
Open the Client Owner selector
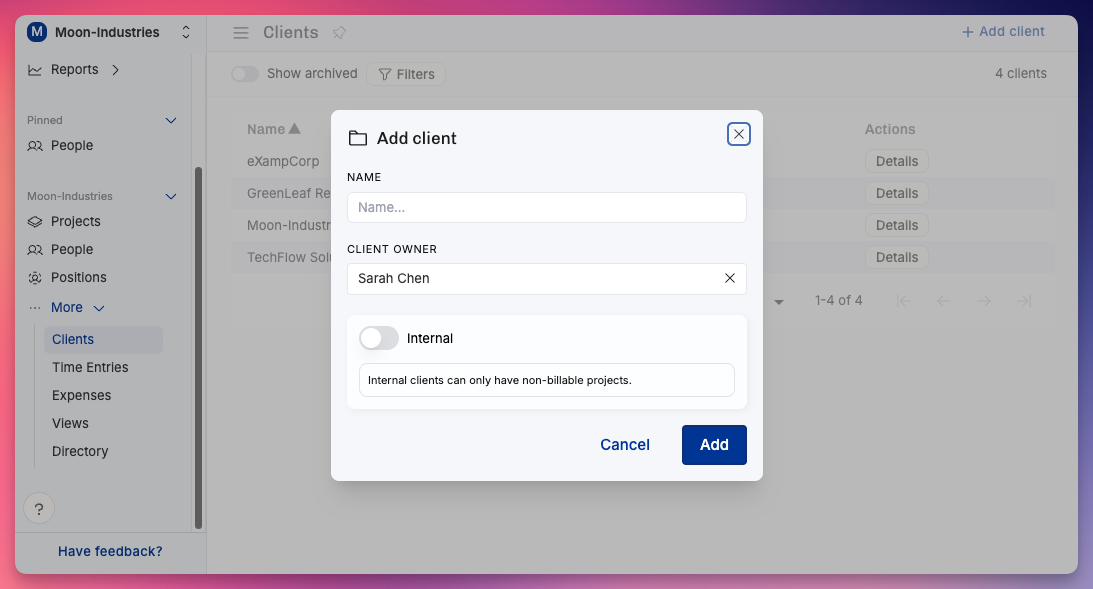(x=546, y=279)
